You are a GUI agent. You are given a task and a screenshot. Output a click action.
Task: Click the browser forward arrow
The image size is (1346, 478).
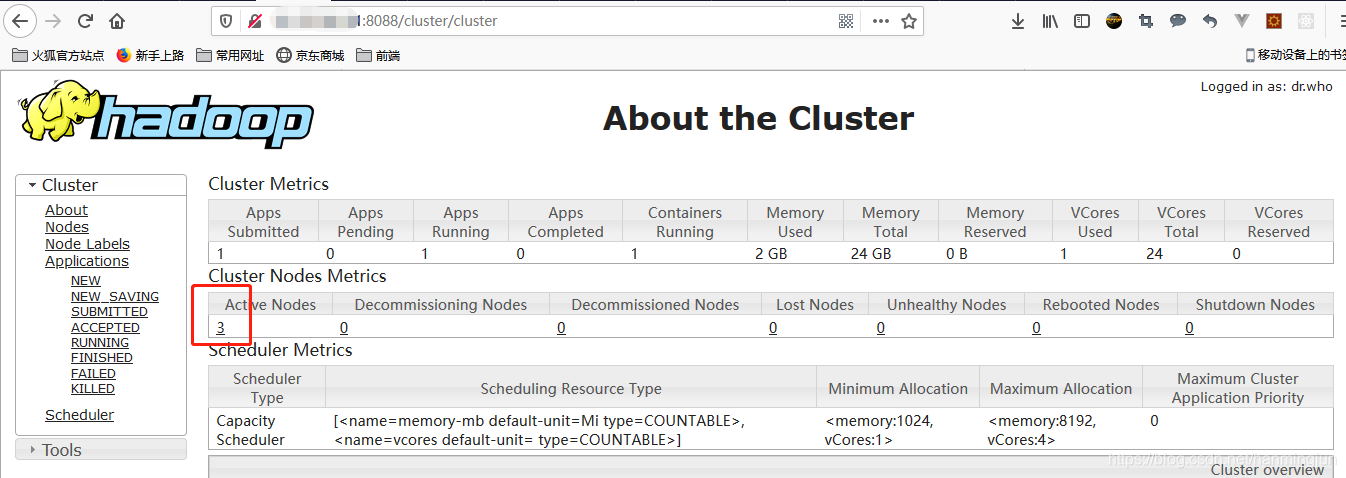point(53,21)
